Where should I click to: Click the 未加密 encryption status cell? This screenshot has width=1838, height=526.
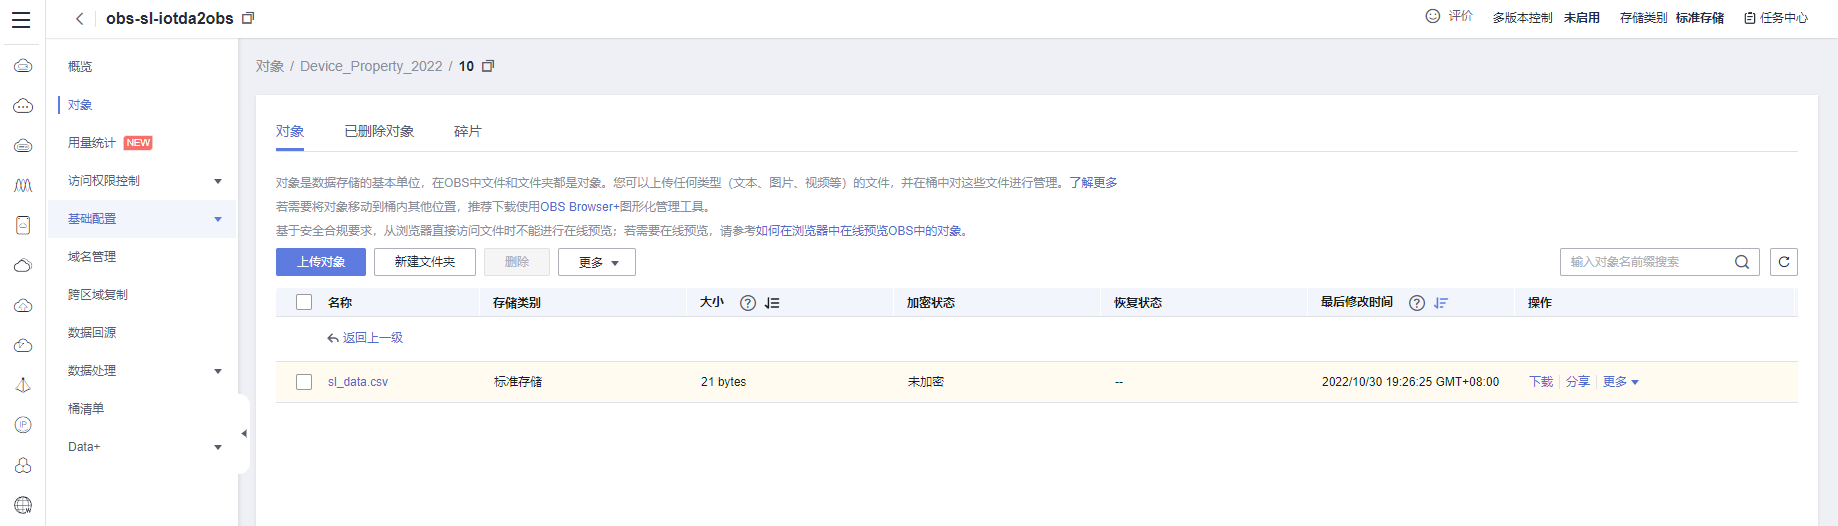[x=926, y=382]
